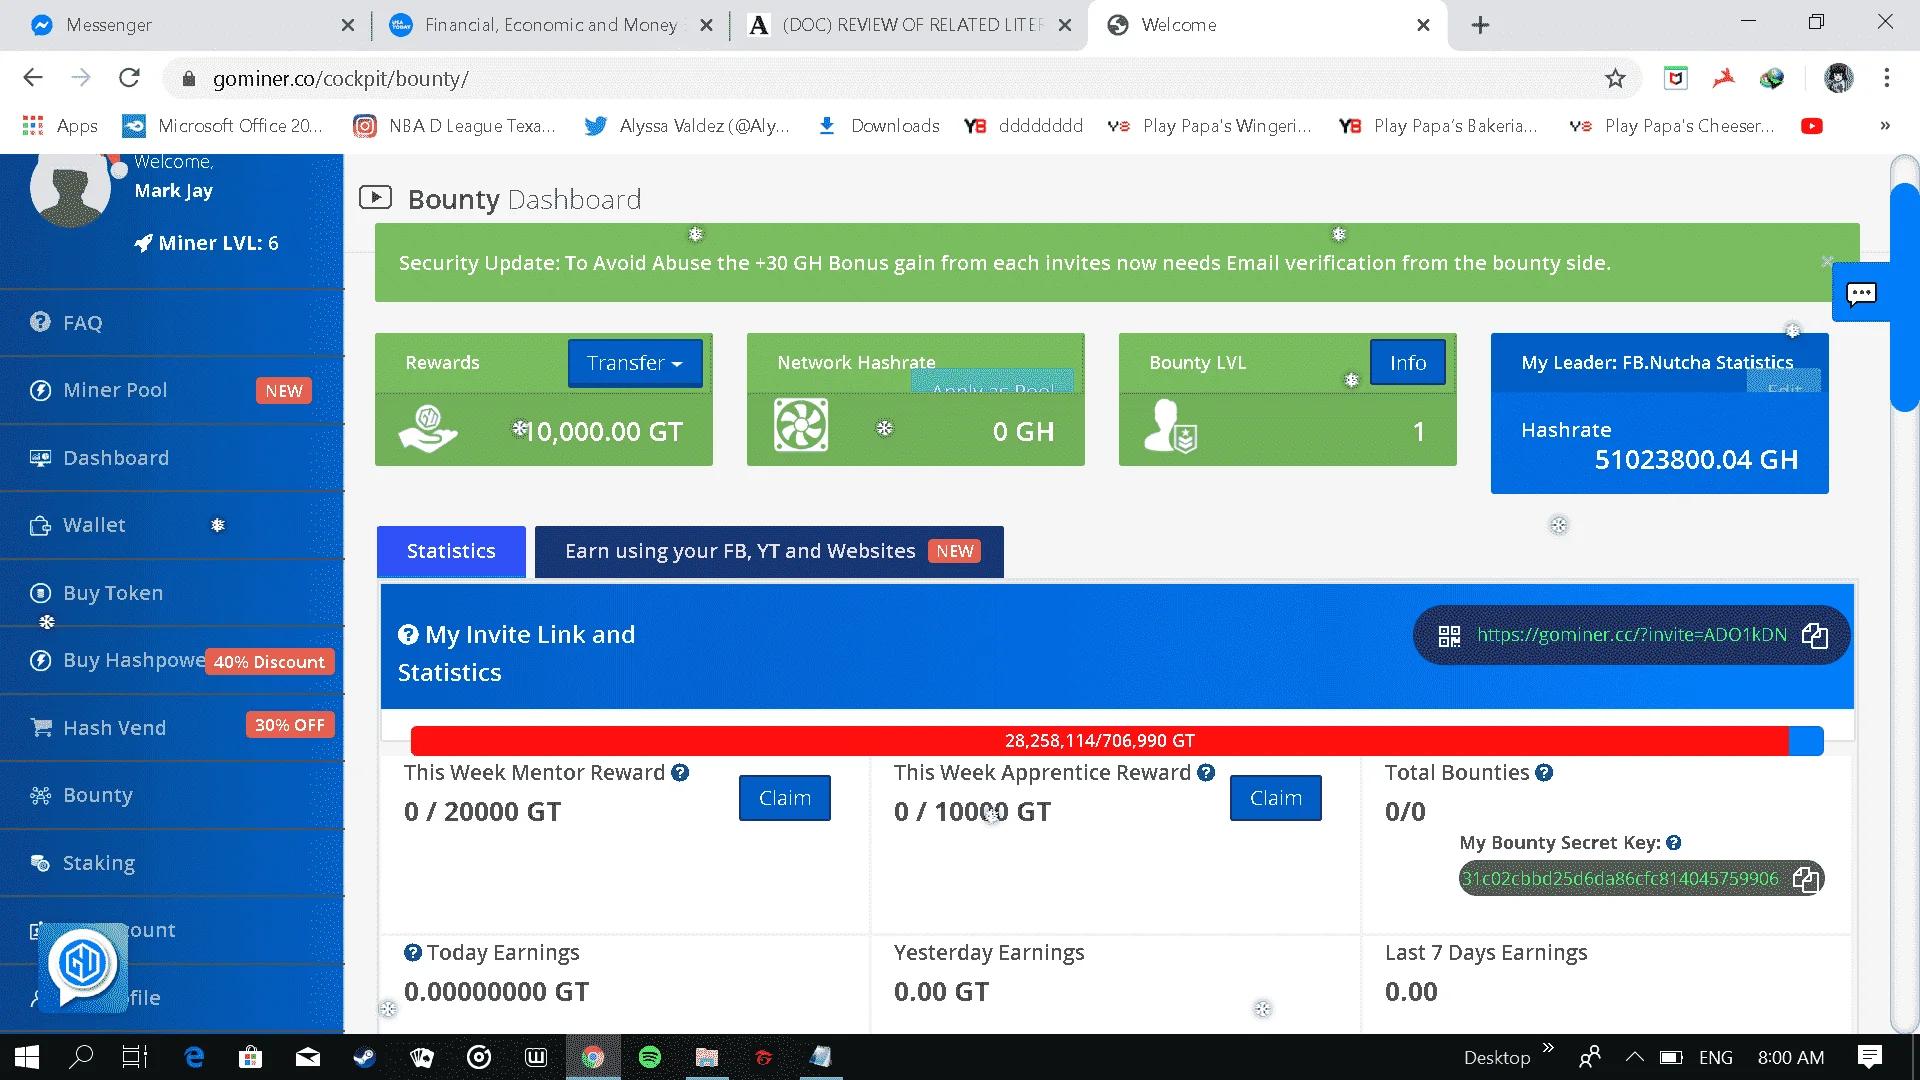
Task: Click help icon next to Apprentice Reward
Action: (1206, 773)
